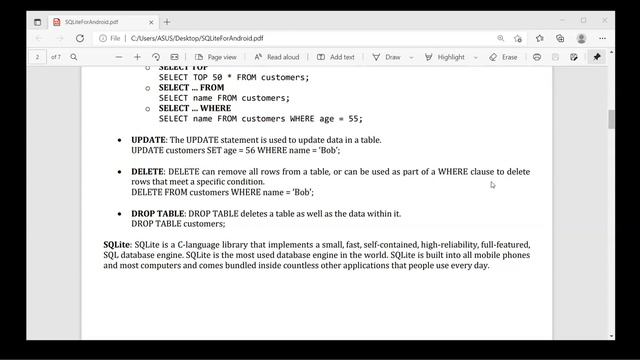
Task: Open browser zoom magnifier in address bar
Action: point(500,38)
